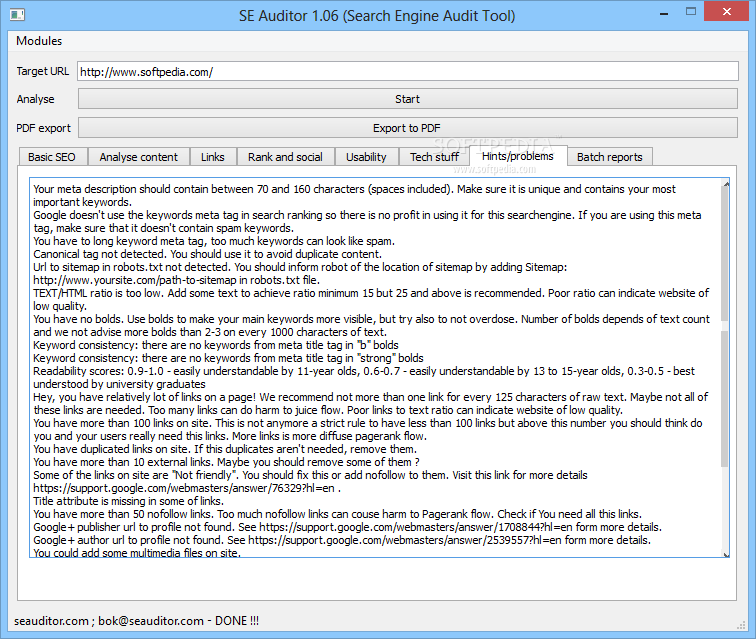Click the Google+ author url hint line
Image resolution: width=756 pixels, height=639 pixels.
(x=342, y=540)
